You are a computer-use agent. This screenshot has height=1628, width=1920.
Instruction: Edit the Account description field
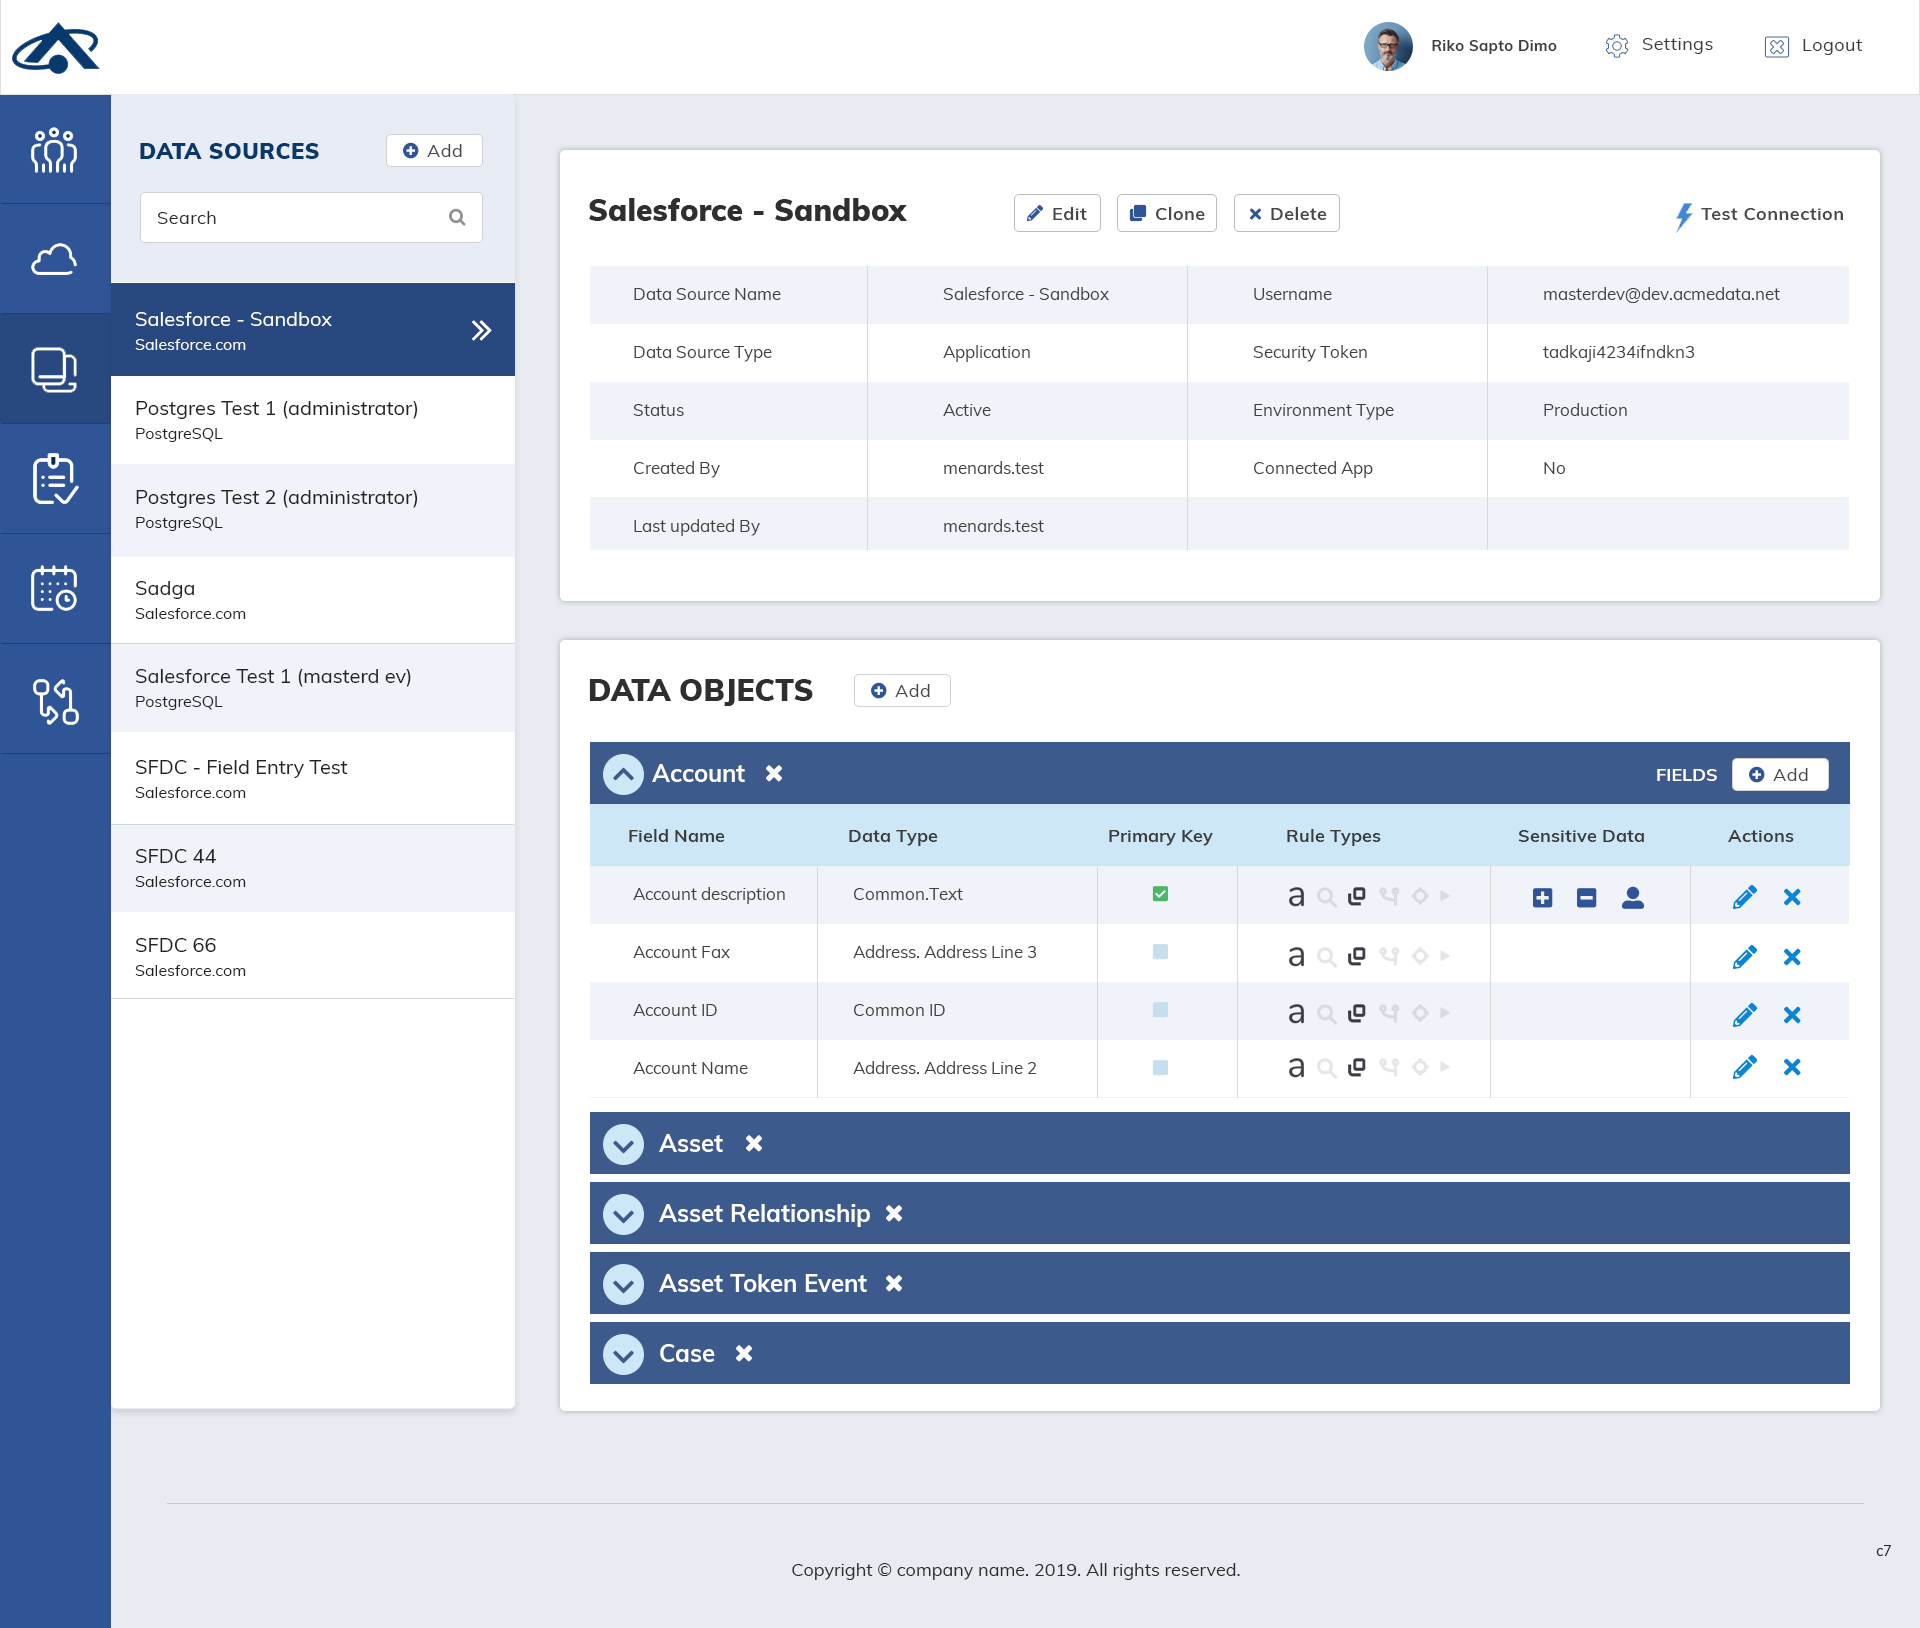tap(1745, 897)
